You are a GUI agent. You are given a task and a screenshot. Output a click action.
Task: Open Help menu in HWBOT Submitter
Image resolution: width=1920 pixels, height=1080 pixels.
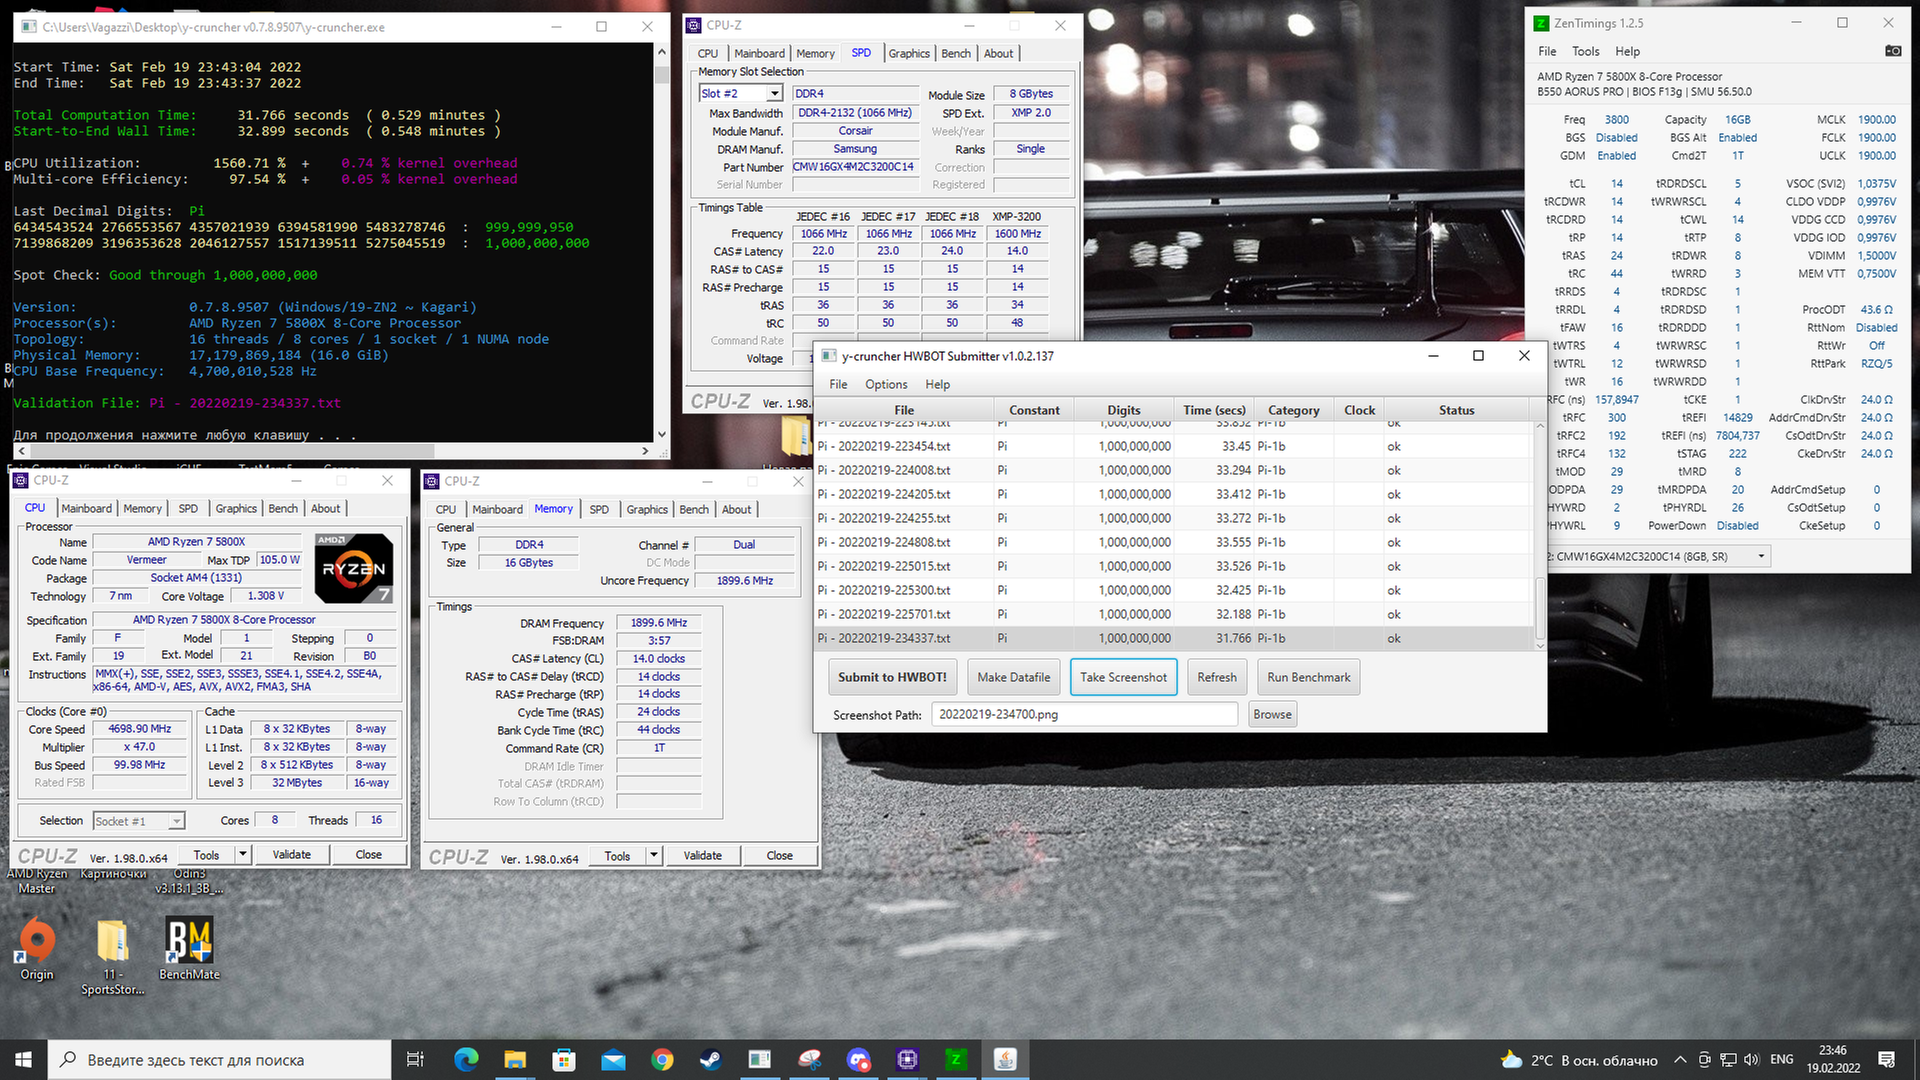pos(937,384)
